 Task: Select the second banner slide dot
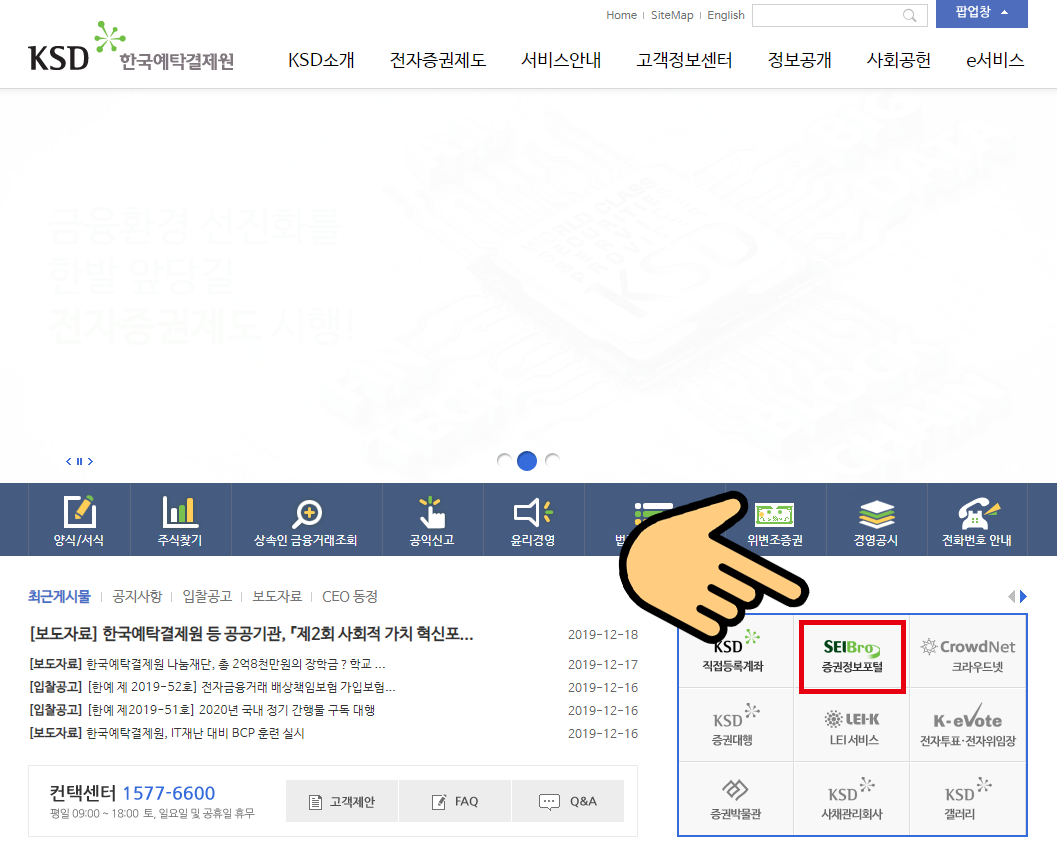pos(527,461)
